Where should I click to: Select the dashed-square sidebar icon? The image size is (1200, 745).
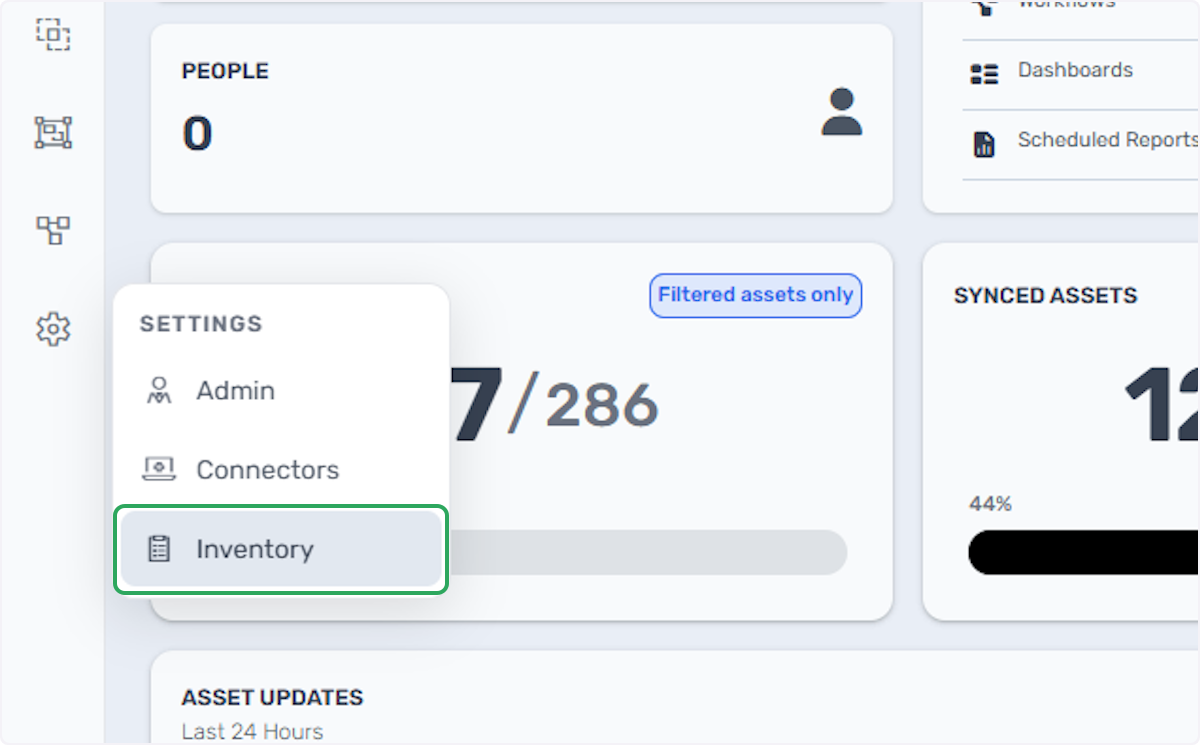click(53, 34)
